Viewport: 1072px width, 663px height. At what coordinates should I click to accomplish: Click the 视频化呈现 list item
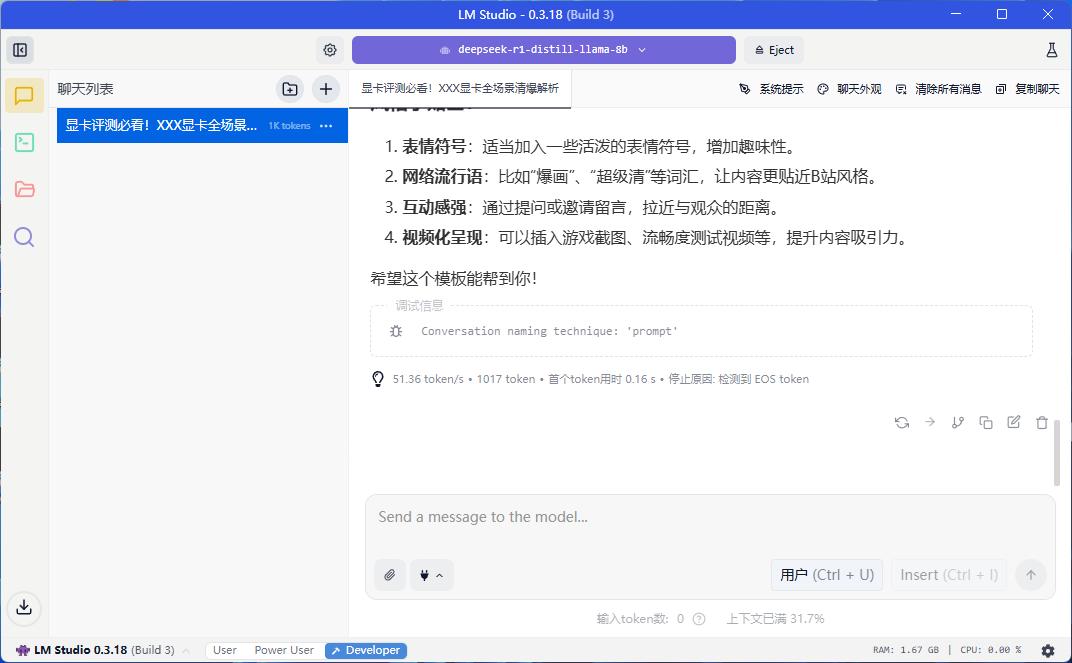(645, 238)
